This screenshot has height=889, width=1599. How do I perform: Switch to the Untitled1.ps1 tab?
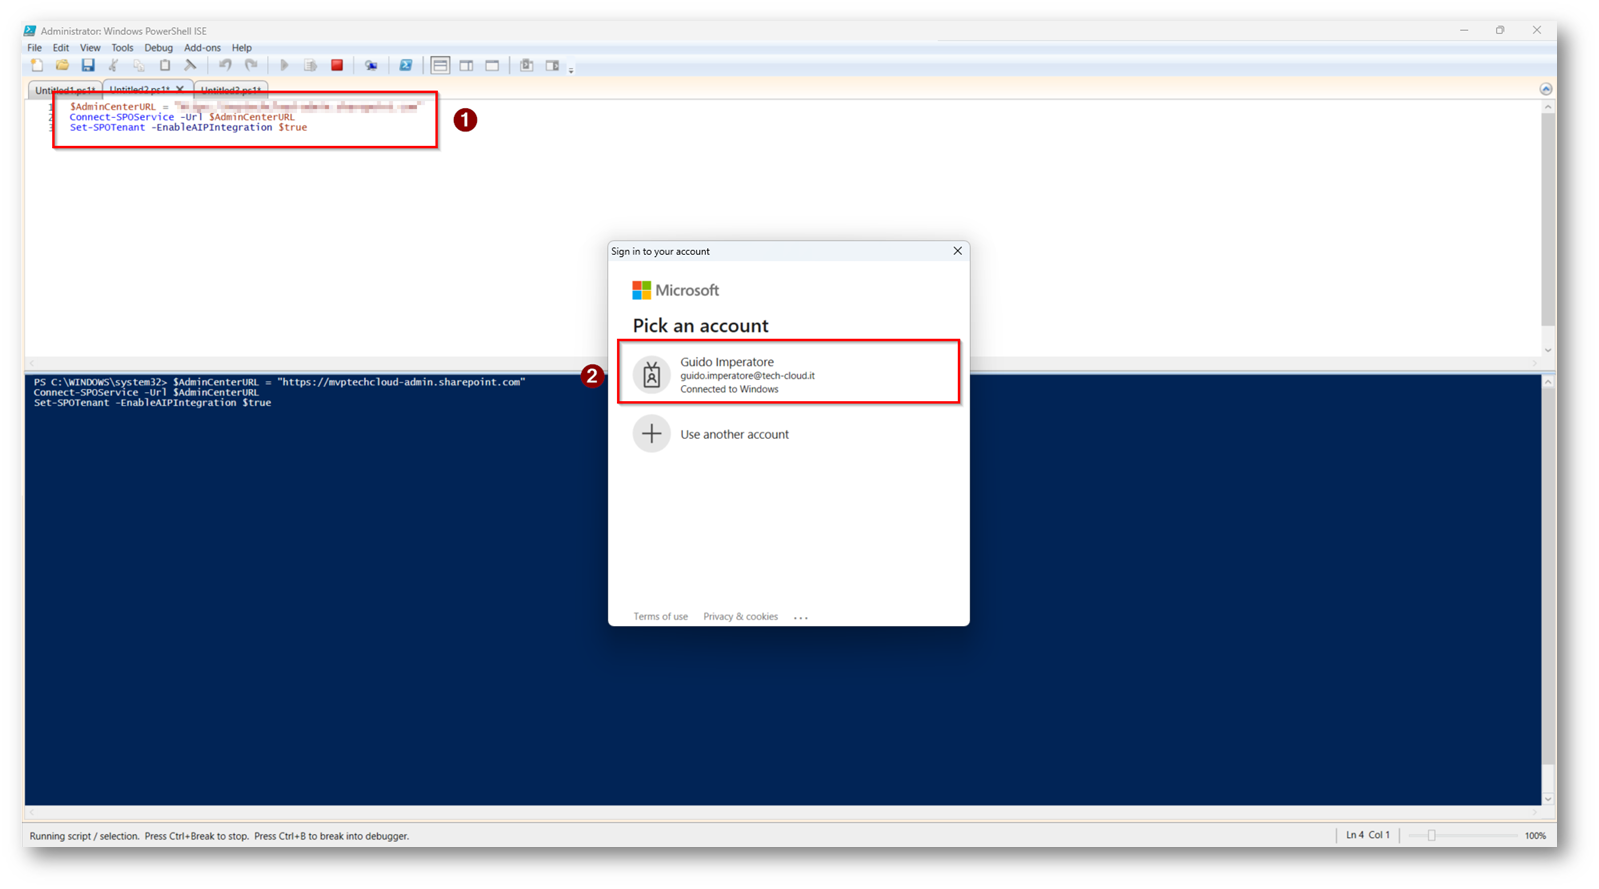click(x=65, y=90)
